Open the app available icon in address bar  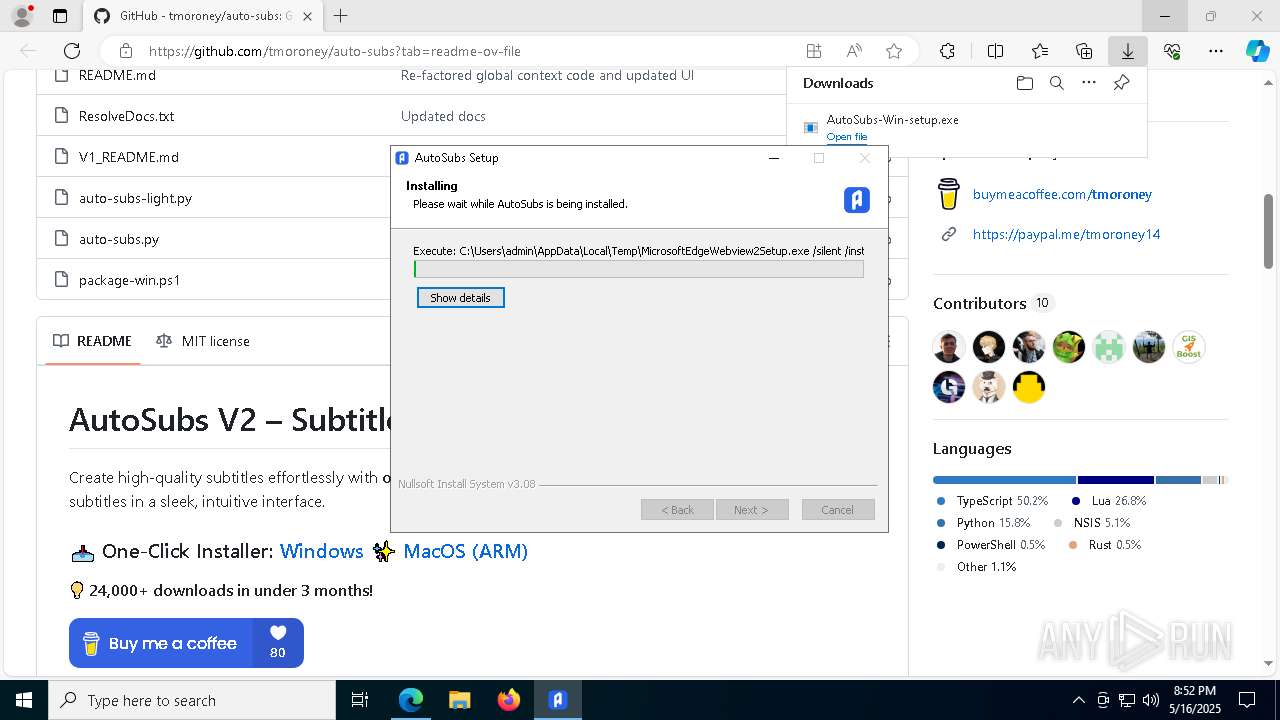tap(814, 51)
